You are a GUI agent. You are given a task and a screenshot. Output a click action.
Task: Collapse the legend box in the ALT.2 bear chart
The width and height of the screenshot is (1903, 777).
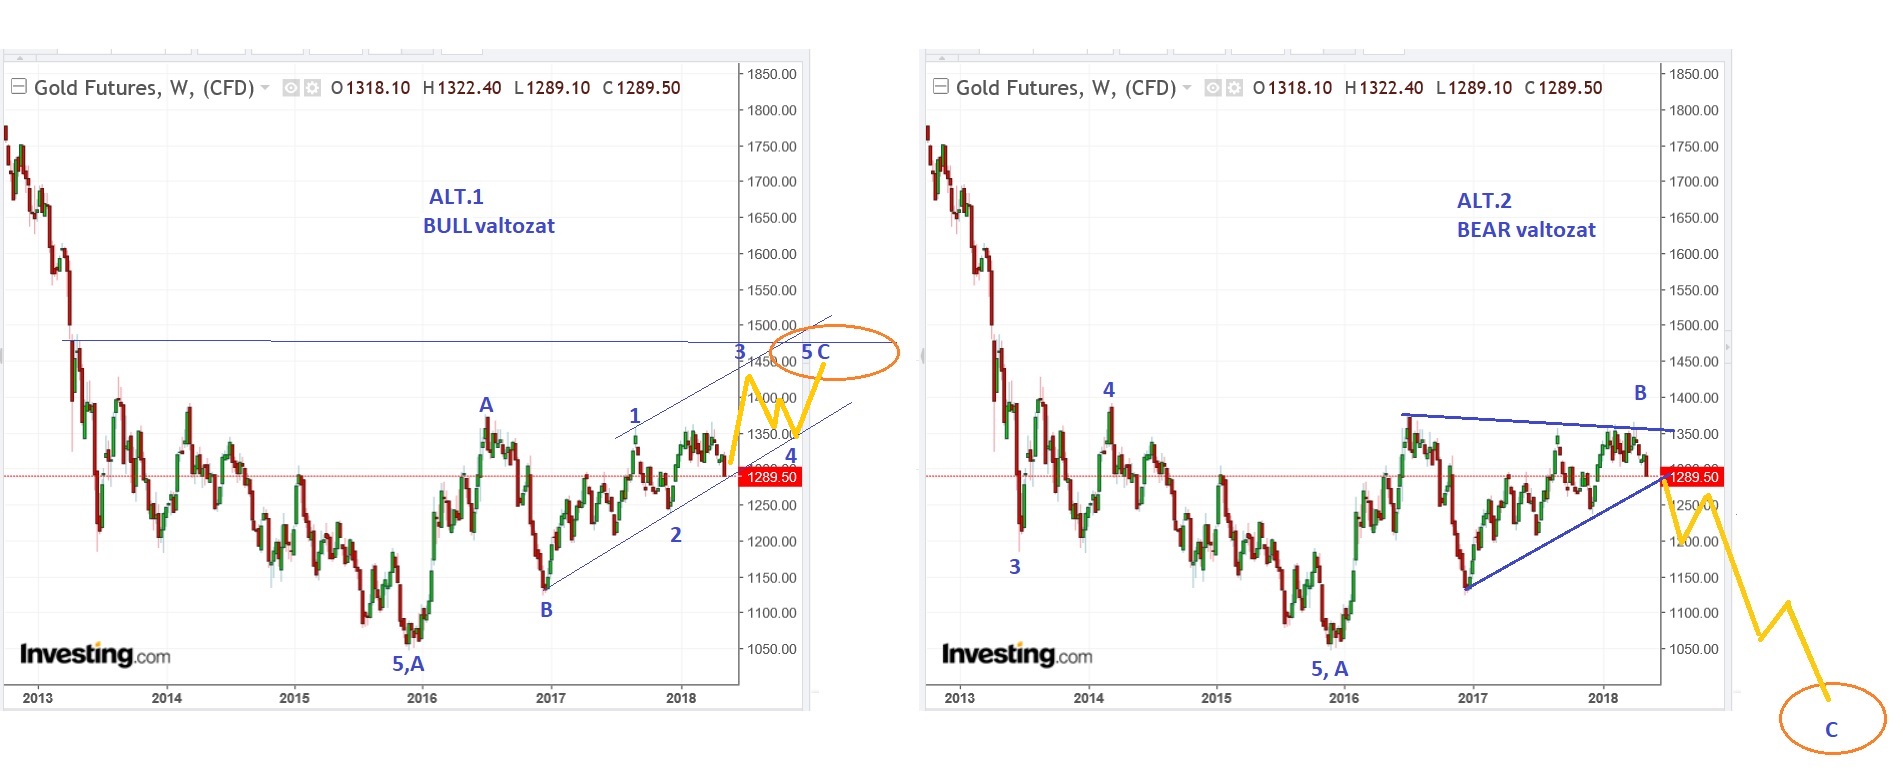pos(940,87)
